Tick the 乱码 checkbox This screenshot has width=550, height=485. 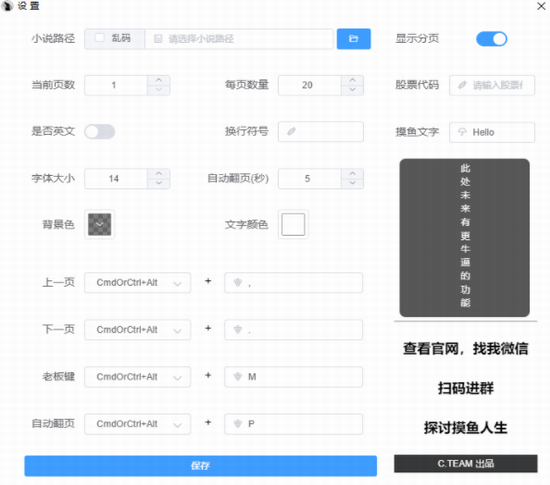click(100, 38)
